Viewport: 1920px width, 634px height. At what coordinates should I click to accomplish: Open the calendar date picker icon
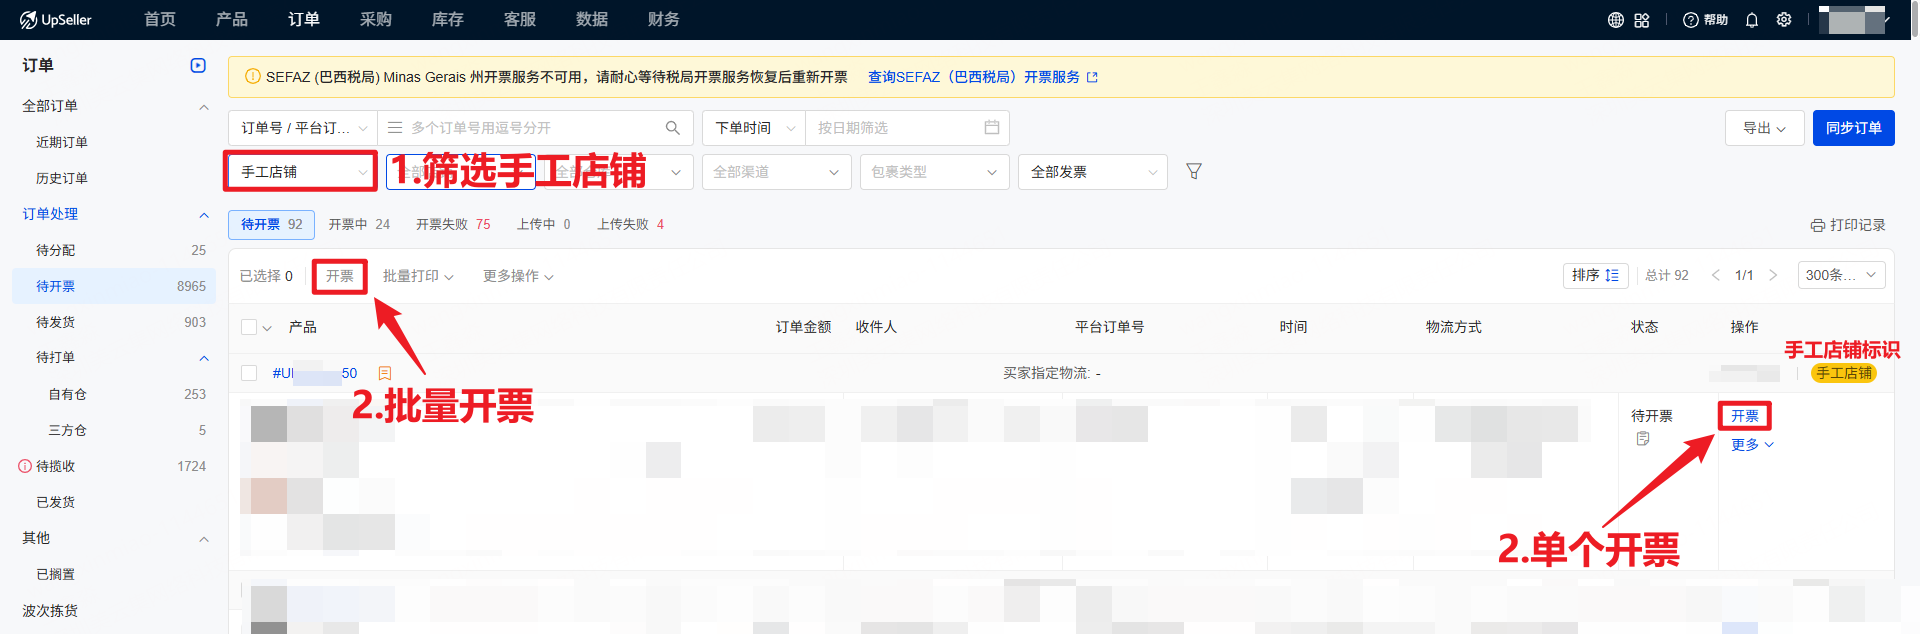click(992, 128)
